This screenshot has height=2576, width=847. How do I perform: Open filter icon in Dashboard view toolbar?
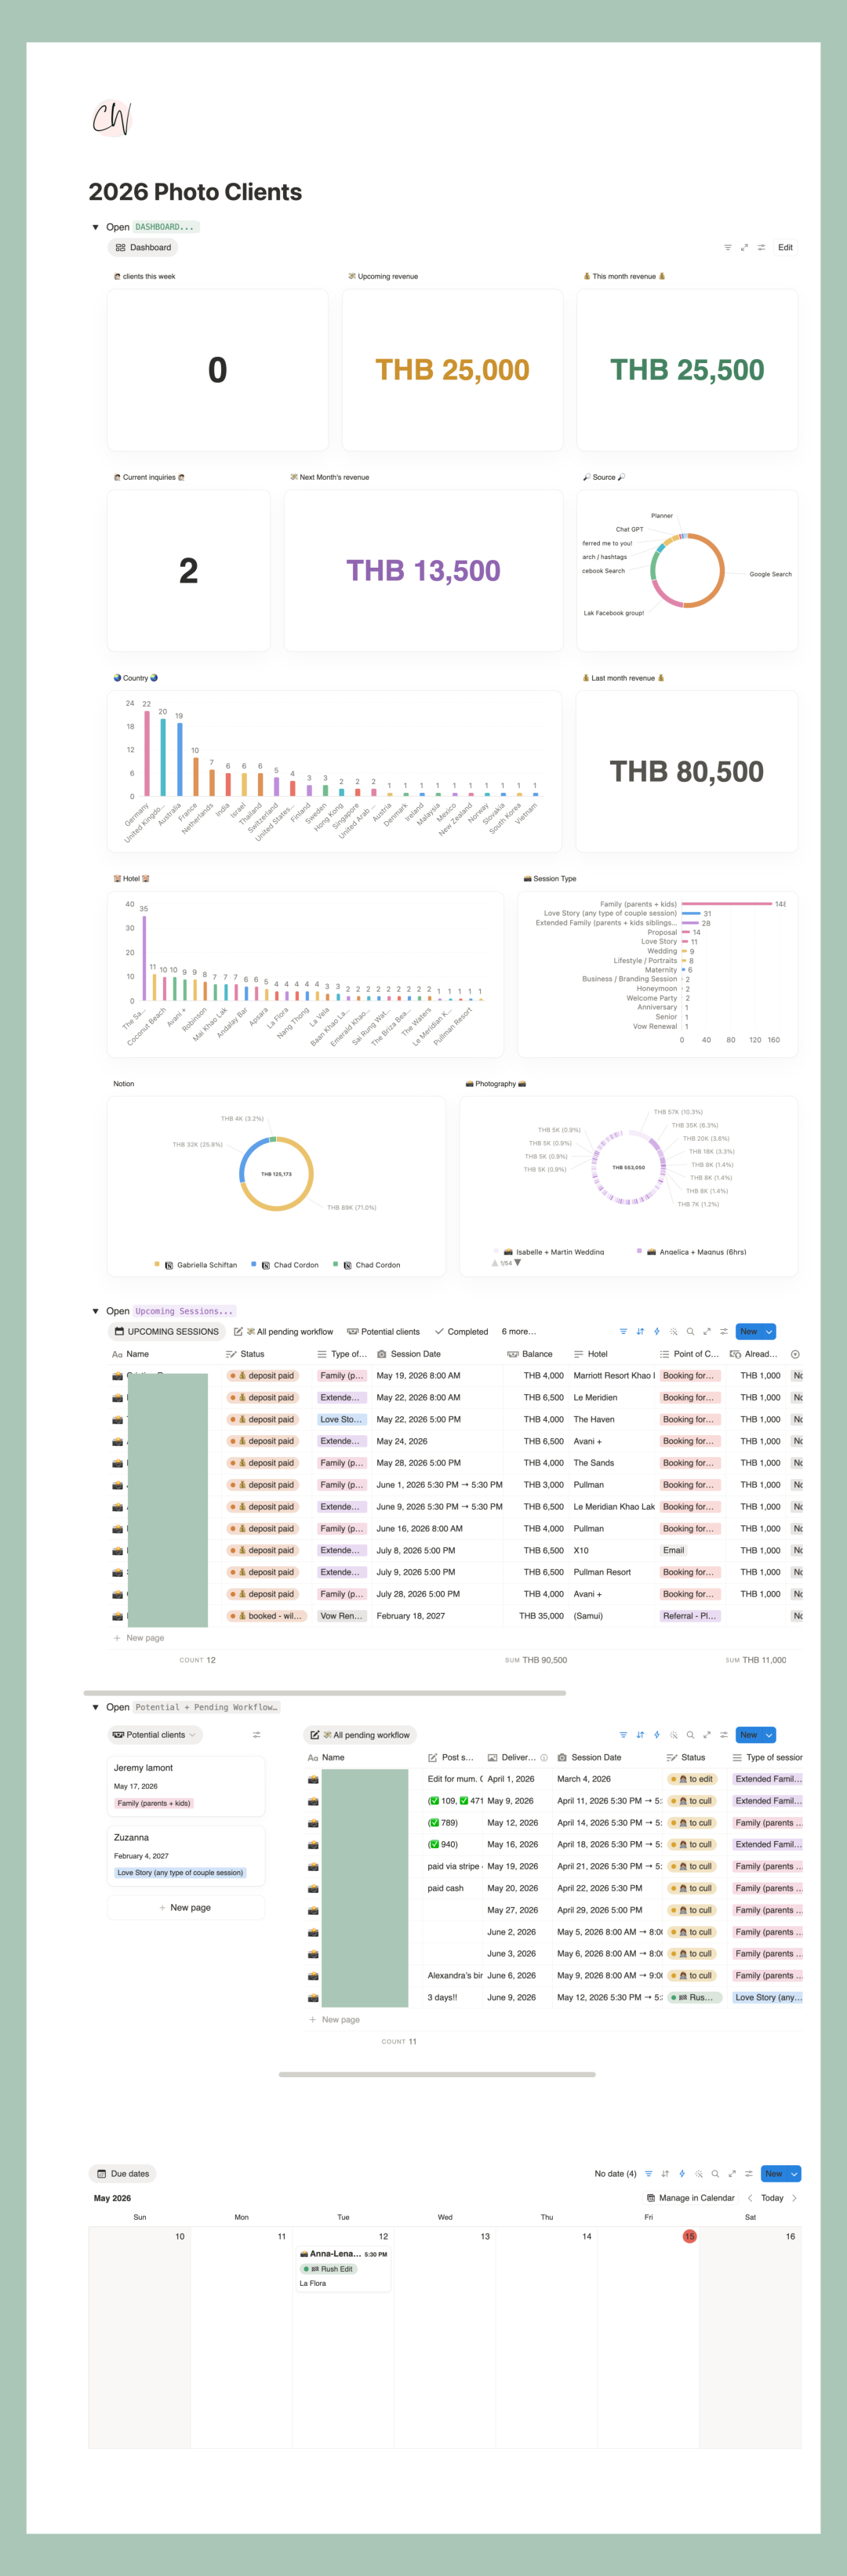[x=727, y=247]
